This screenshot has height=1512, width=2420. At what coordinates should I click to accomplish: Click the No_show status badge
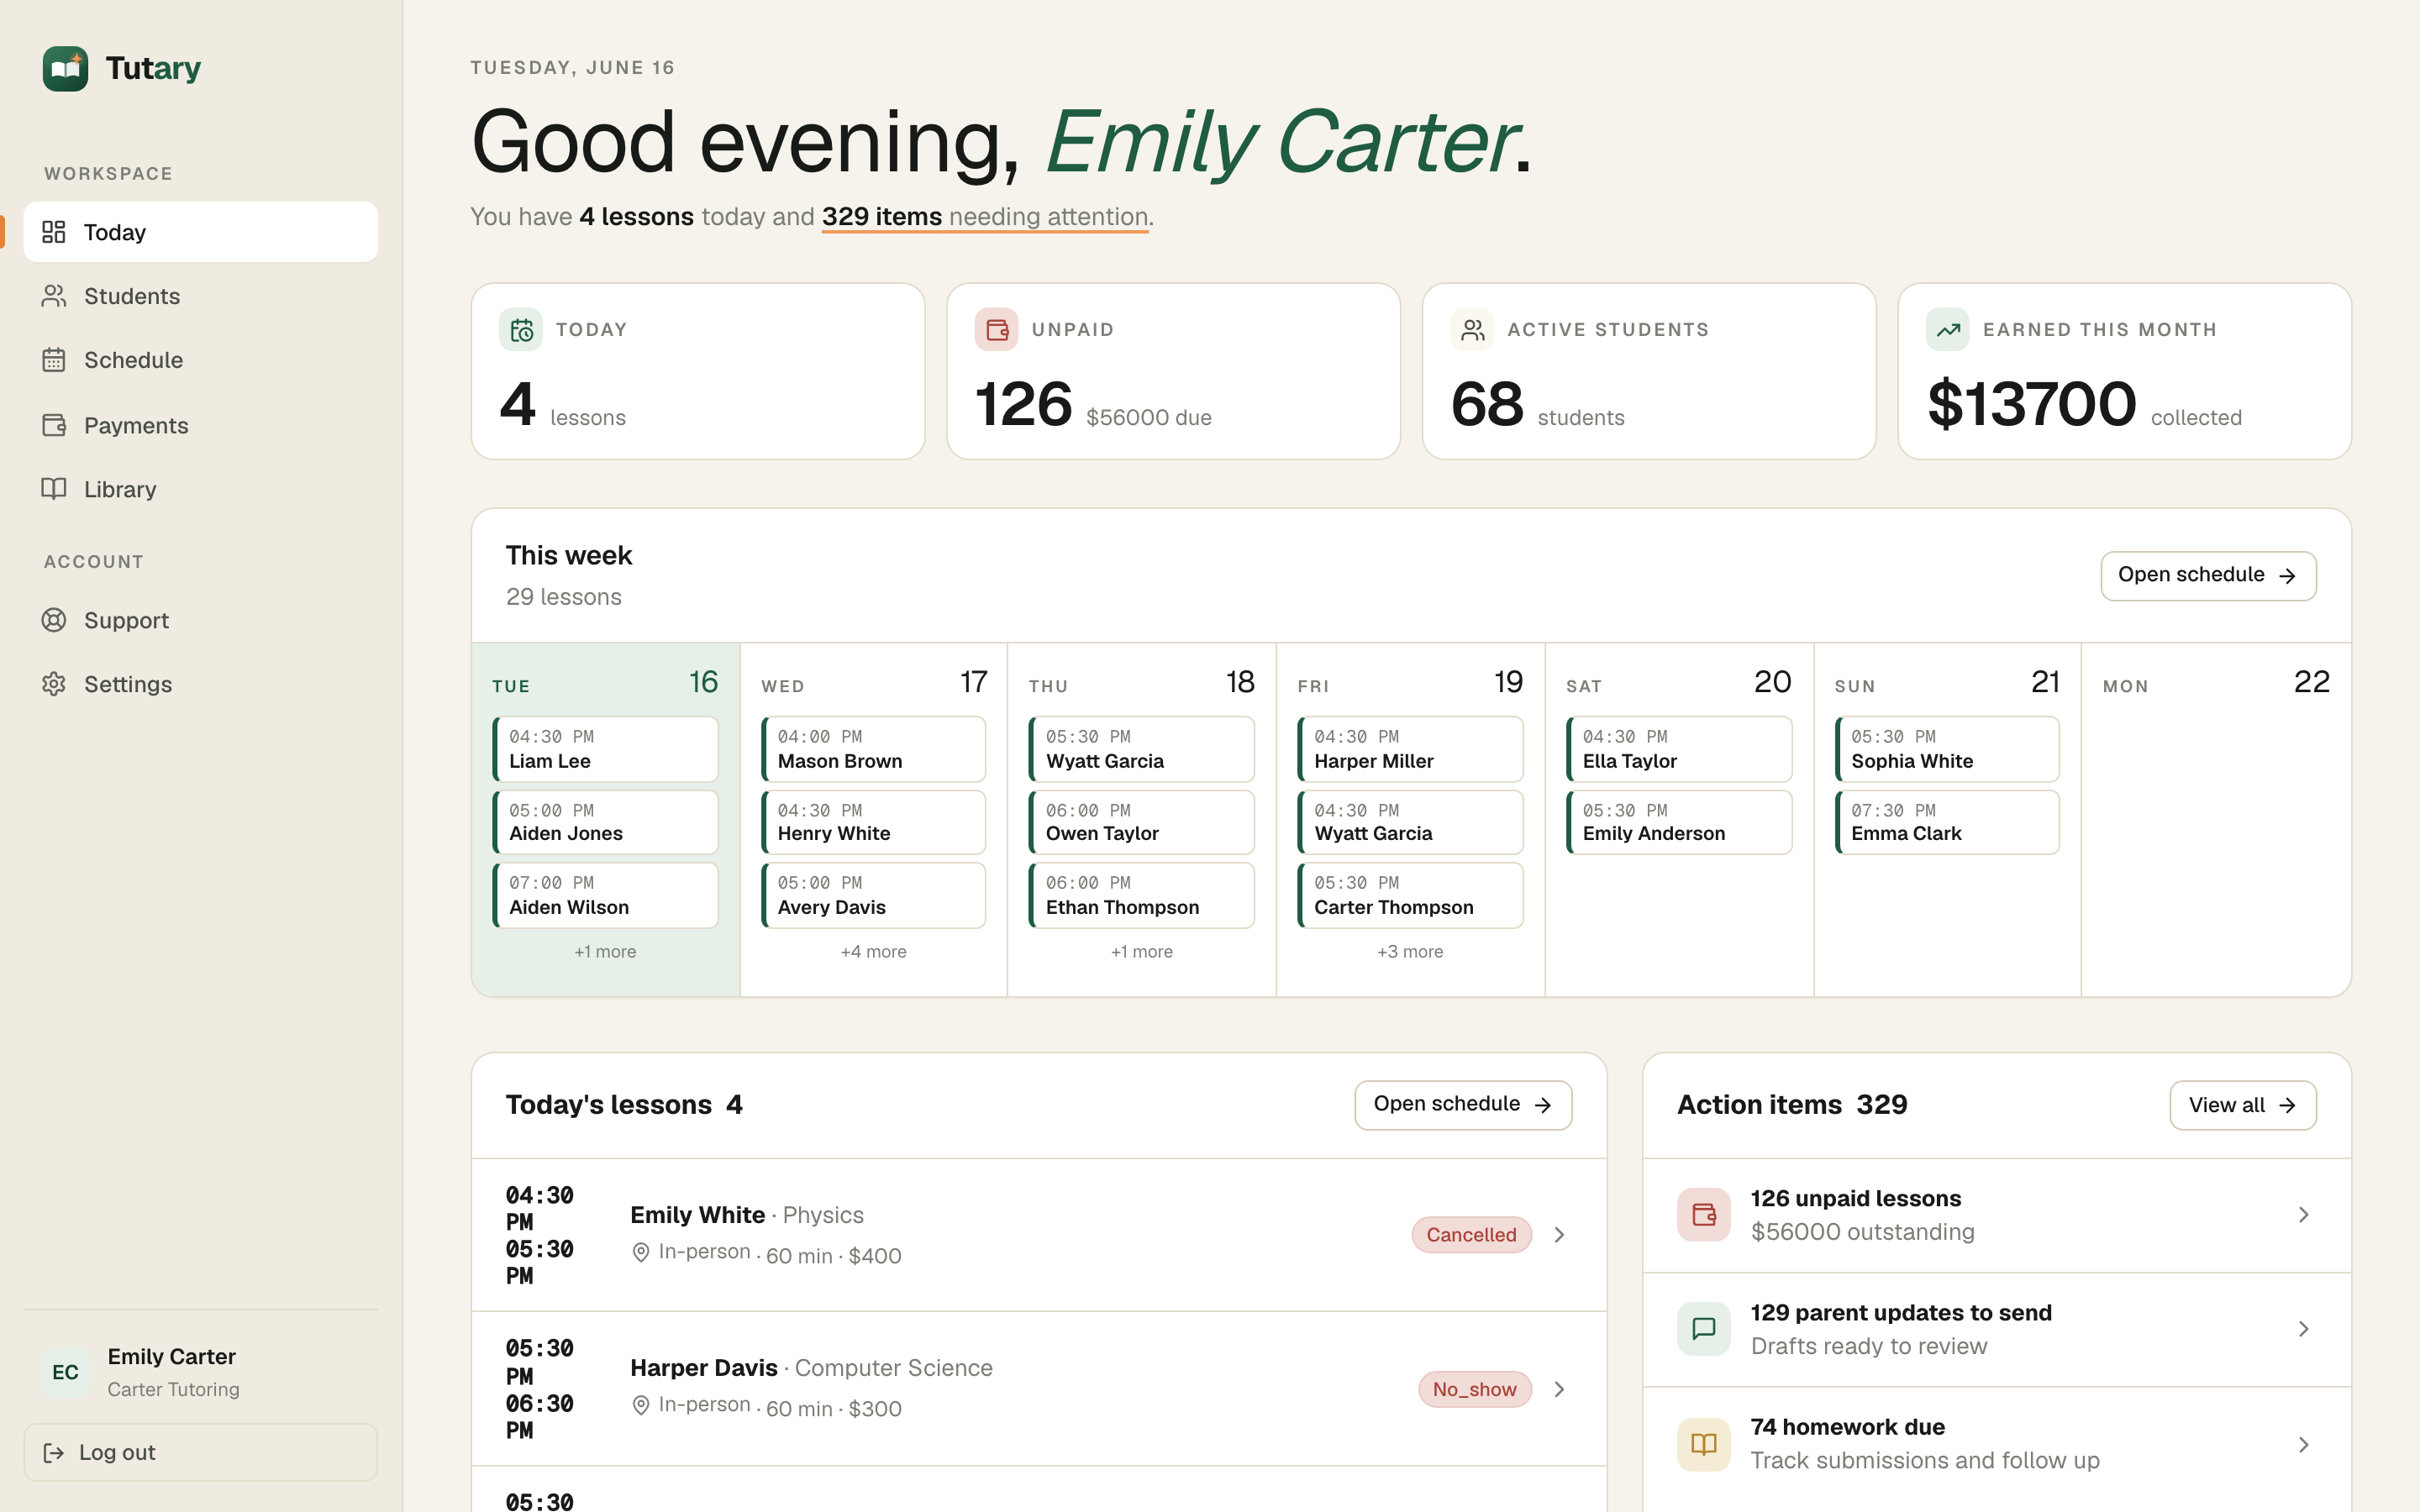tap(1474, 1389)
